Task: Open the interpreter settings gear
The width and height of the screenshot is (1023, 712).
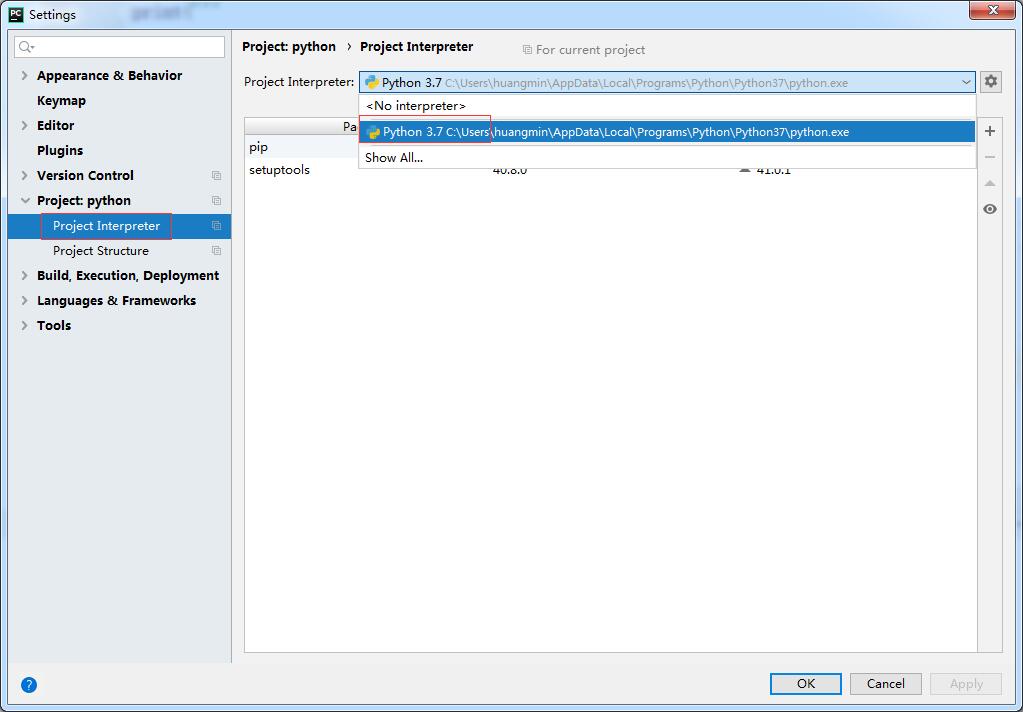Action: coord(990,82)
